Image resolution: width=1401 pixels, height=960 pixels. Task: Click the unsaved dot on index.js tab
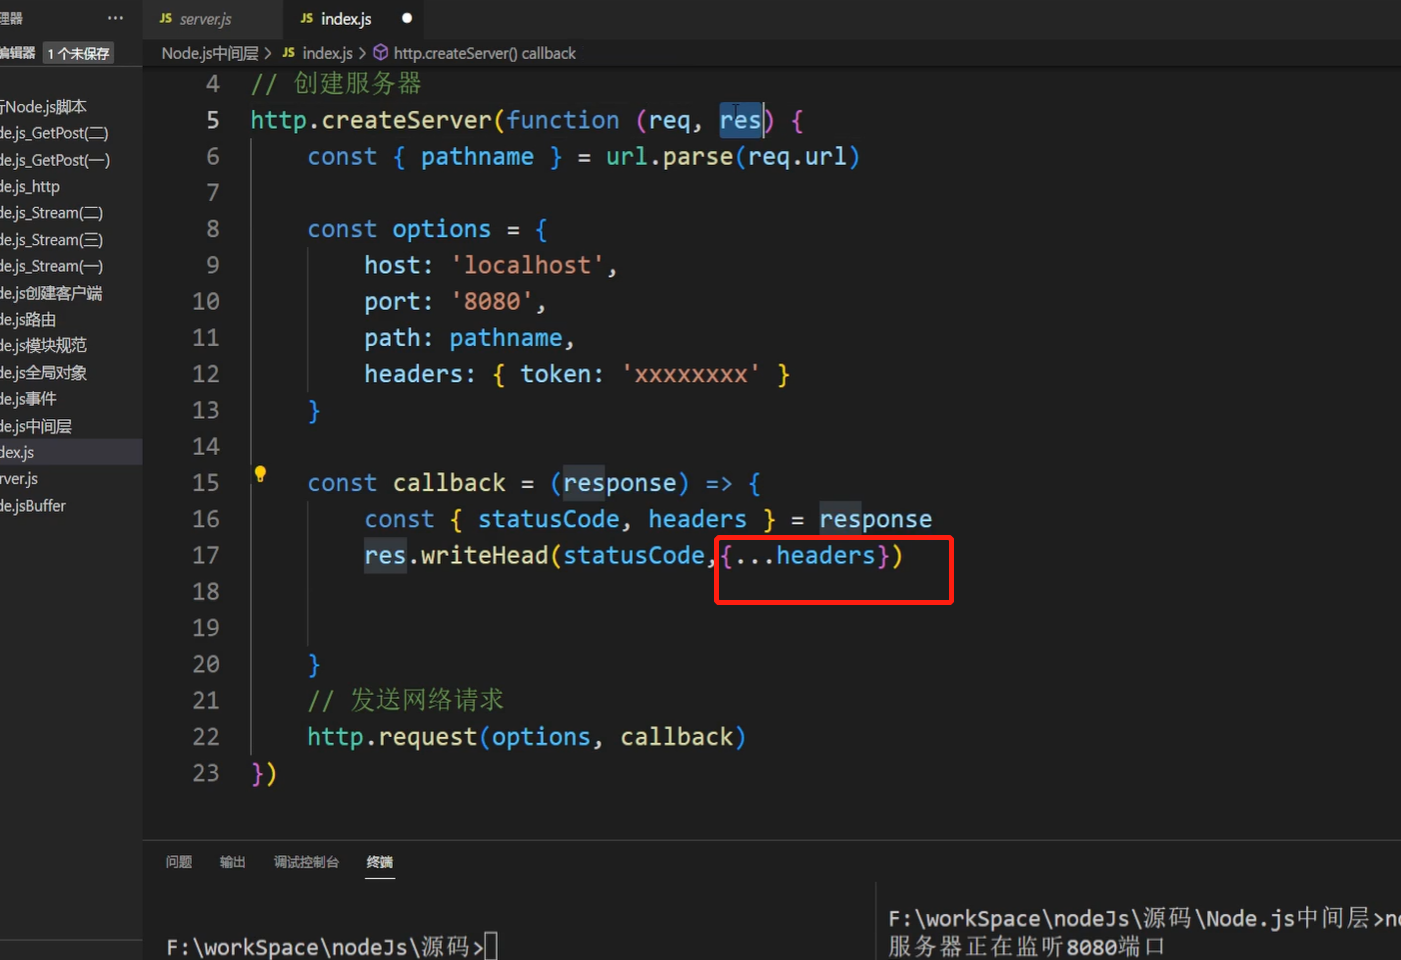click(407, 18)
